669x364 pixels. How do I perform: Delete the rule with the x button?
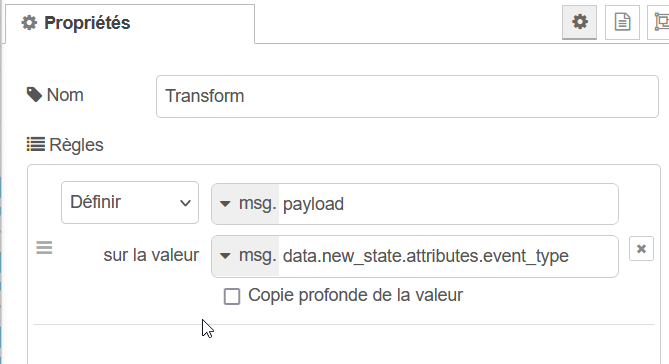(x=641, y=249)
